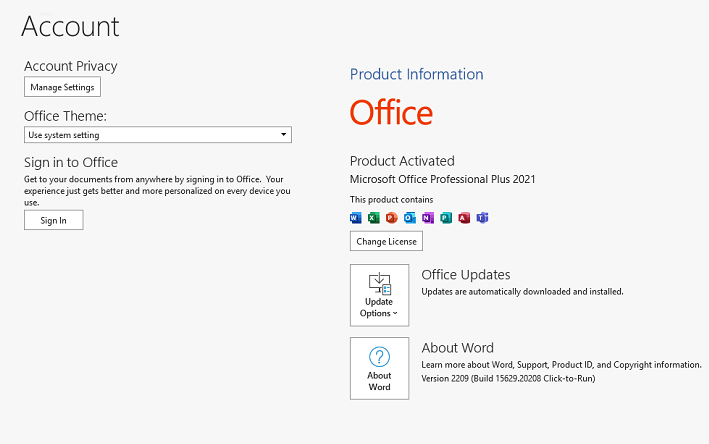The image size is (709, 444).
Task: Click the Teams app icon
Action: (x=482, y=218)
